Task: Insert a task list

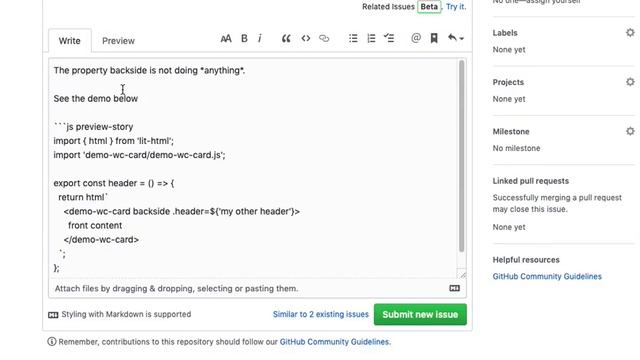Action: tap(389, 38)
